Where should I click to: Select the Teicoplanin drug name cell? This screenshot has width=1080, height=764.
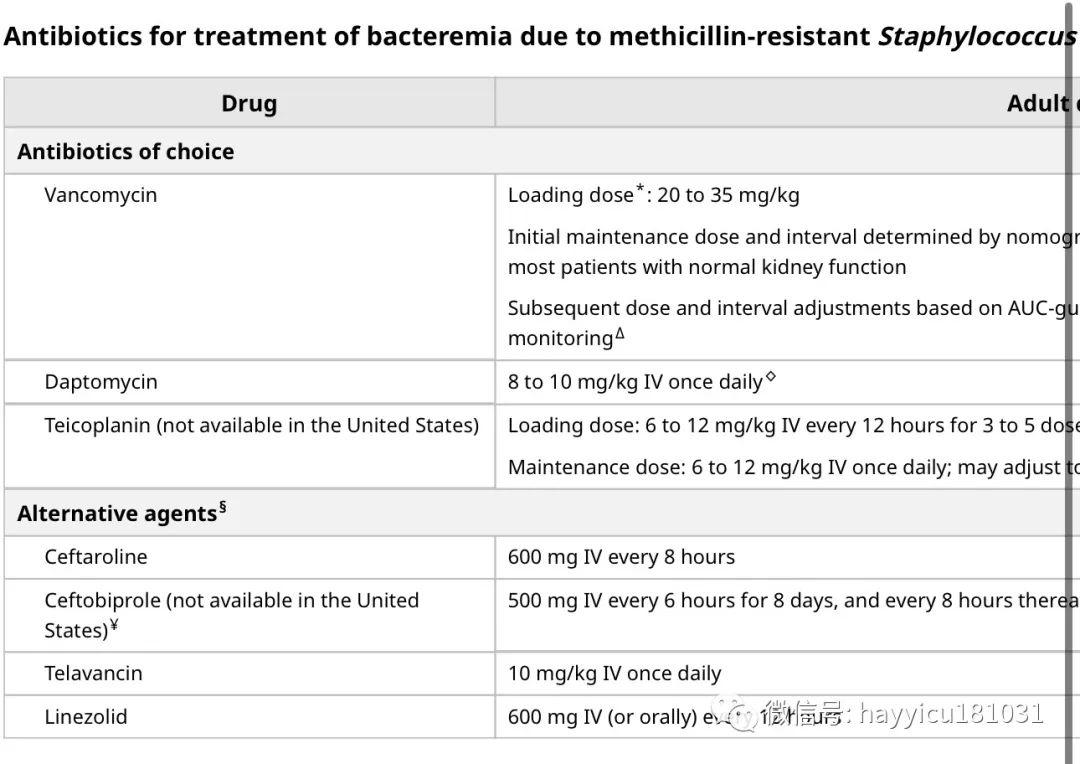(249, 446)
